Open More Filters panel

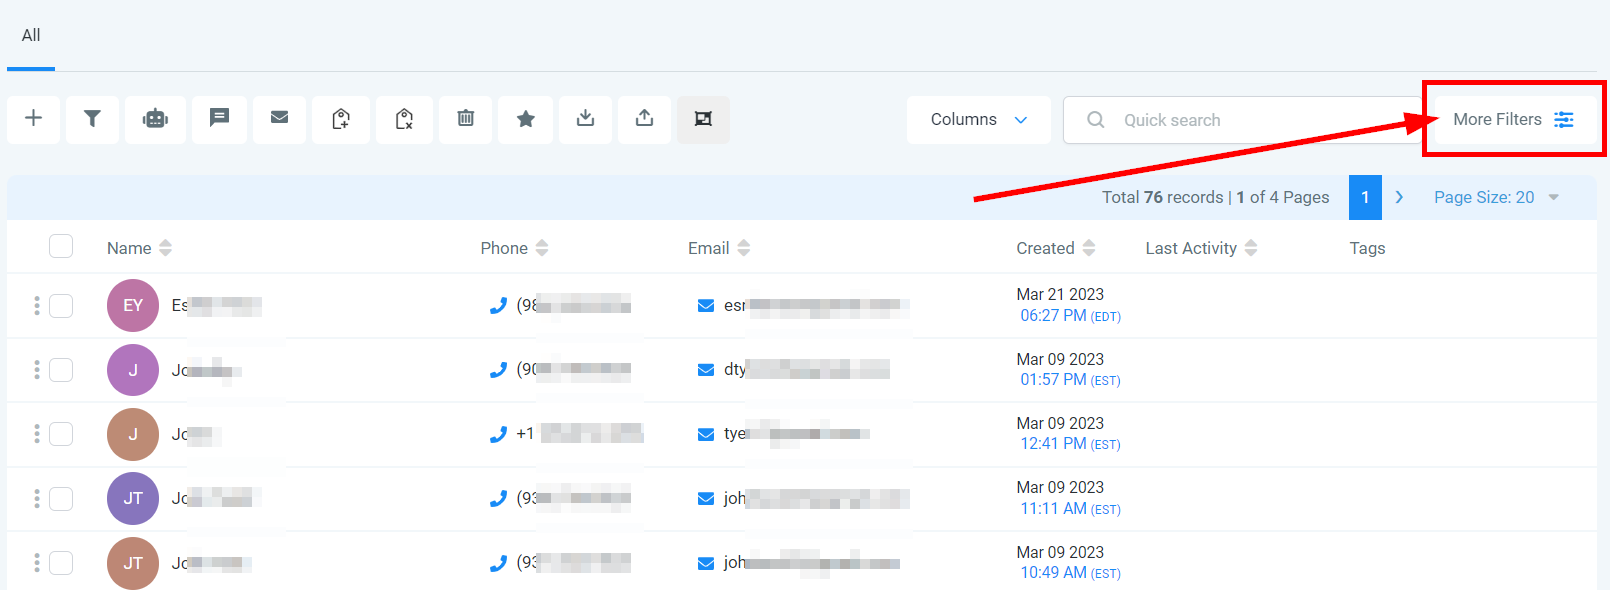click(1512, 120)
